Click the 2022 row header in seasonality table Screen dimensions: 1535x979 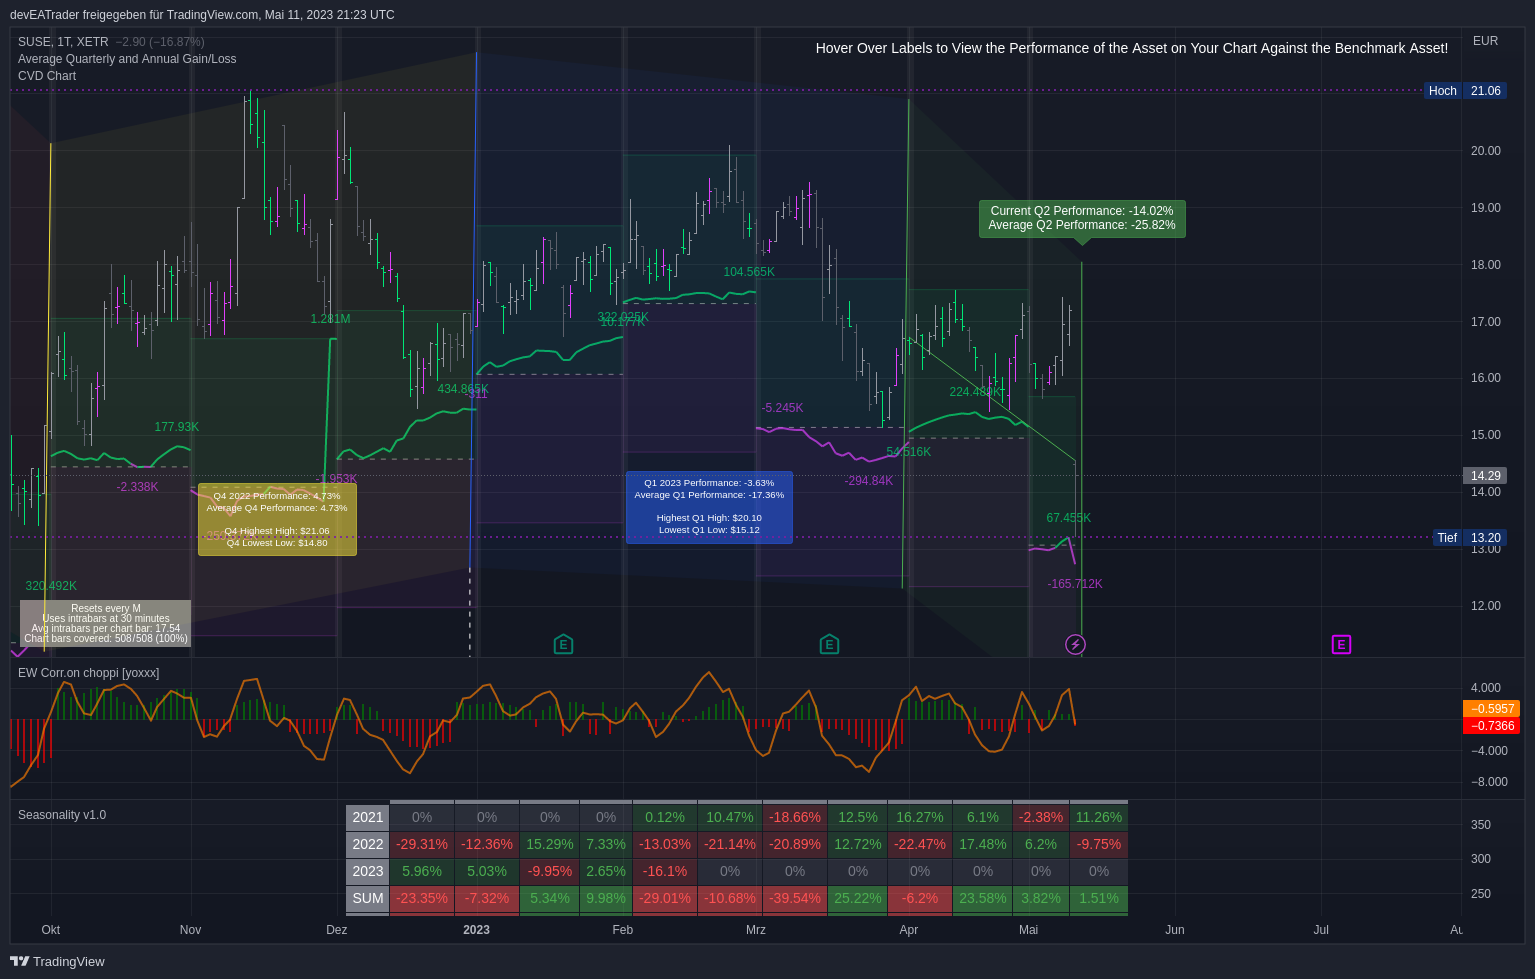367,844
